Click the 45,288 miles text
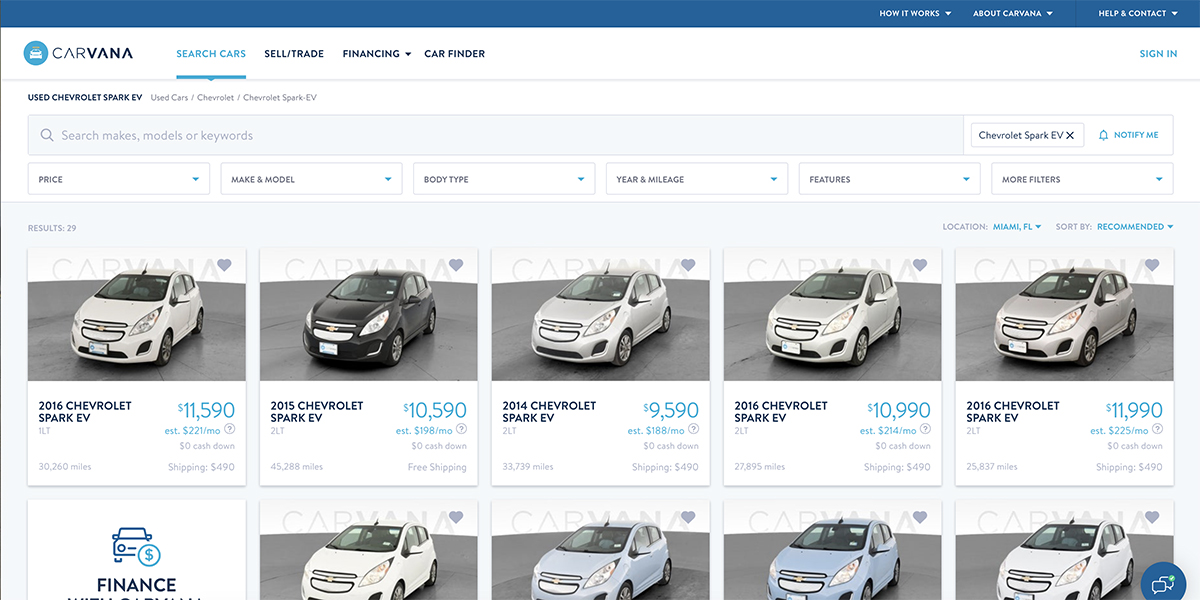This screenshot has width=1200, height=600. click(x=297, y=467)
